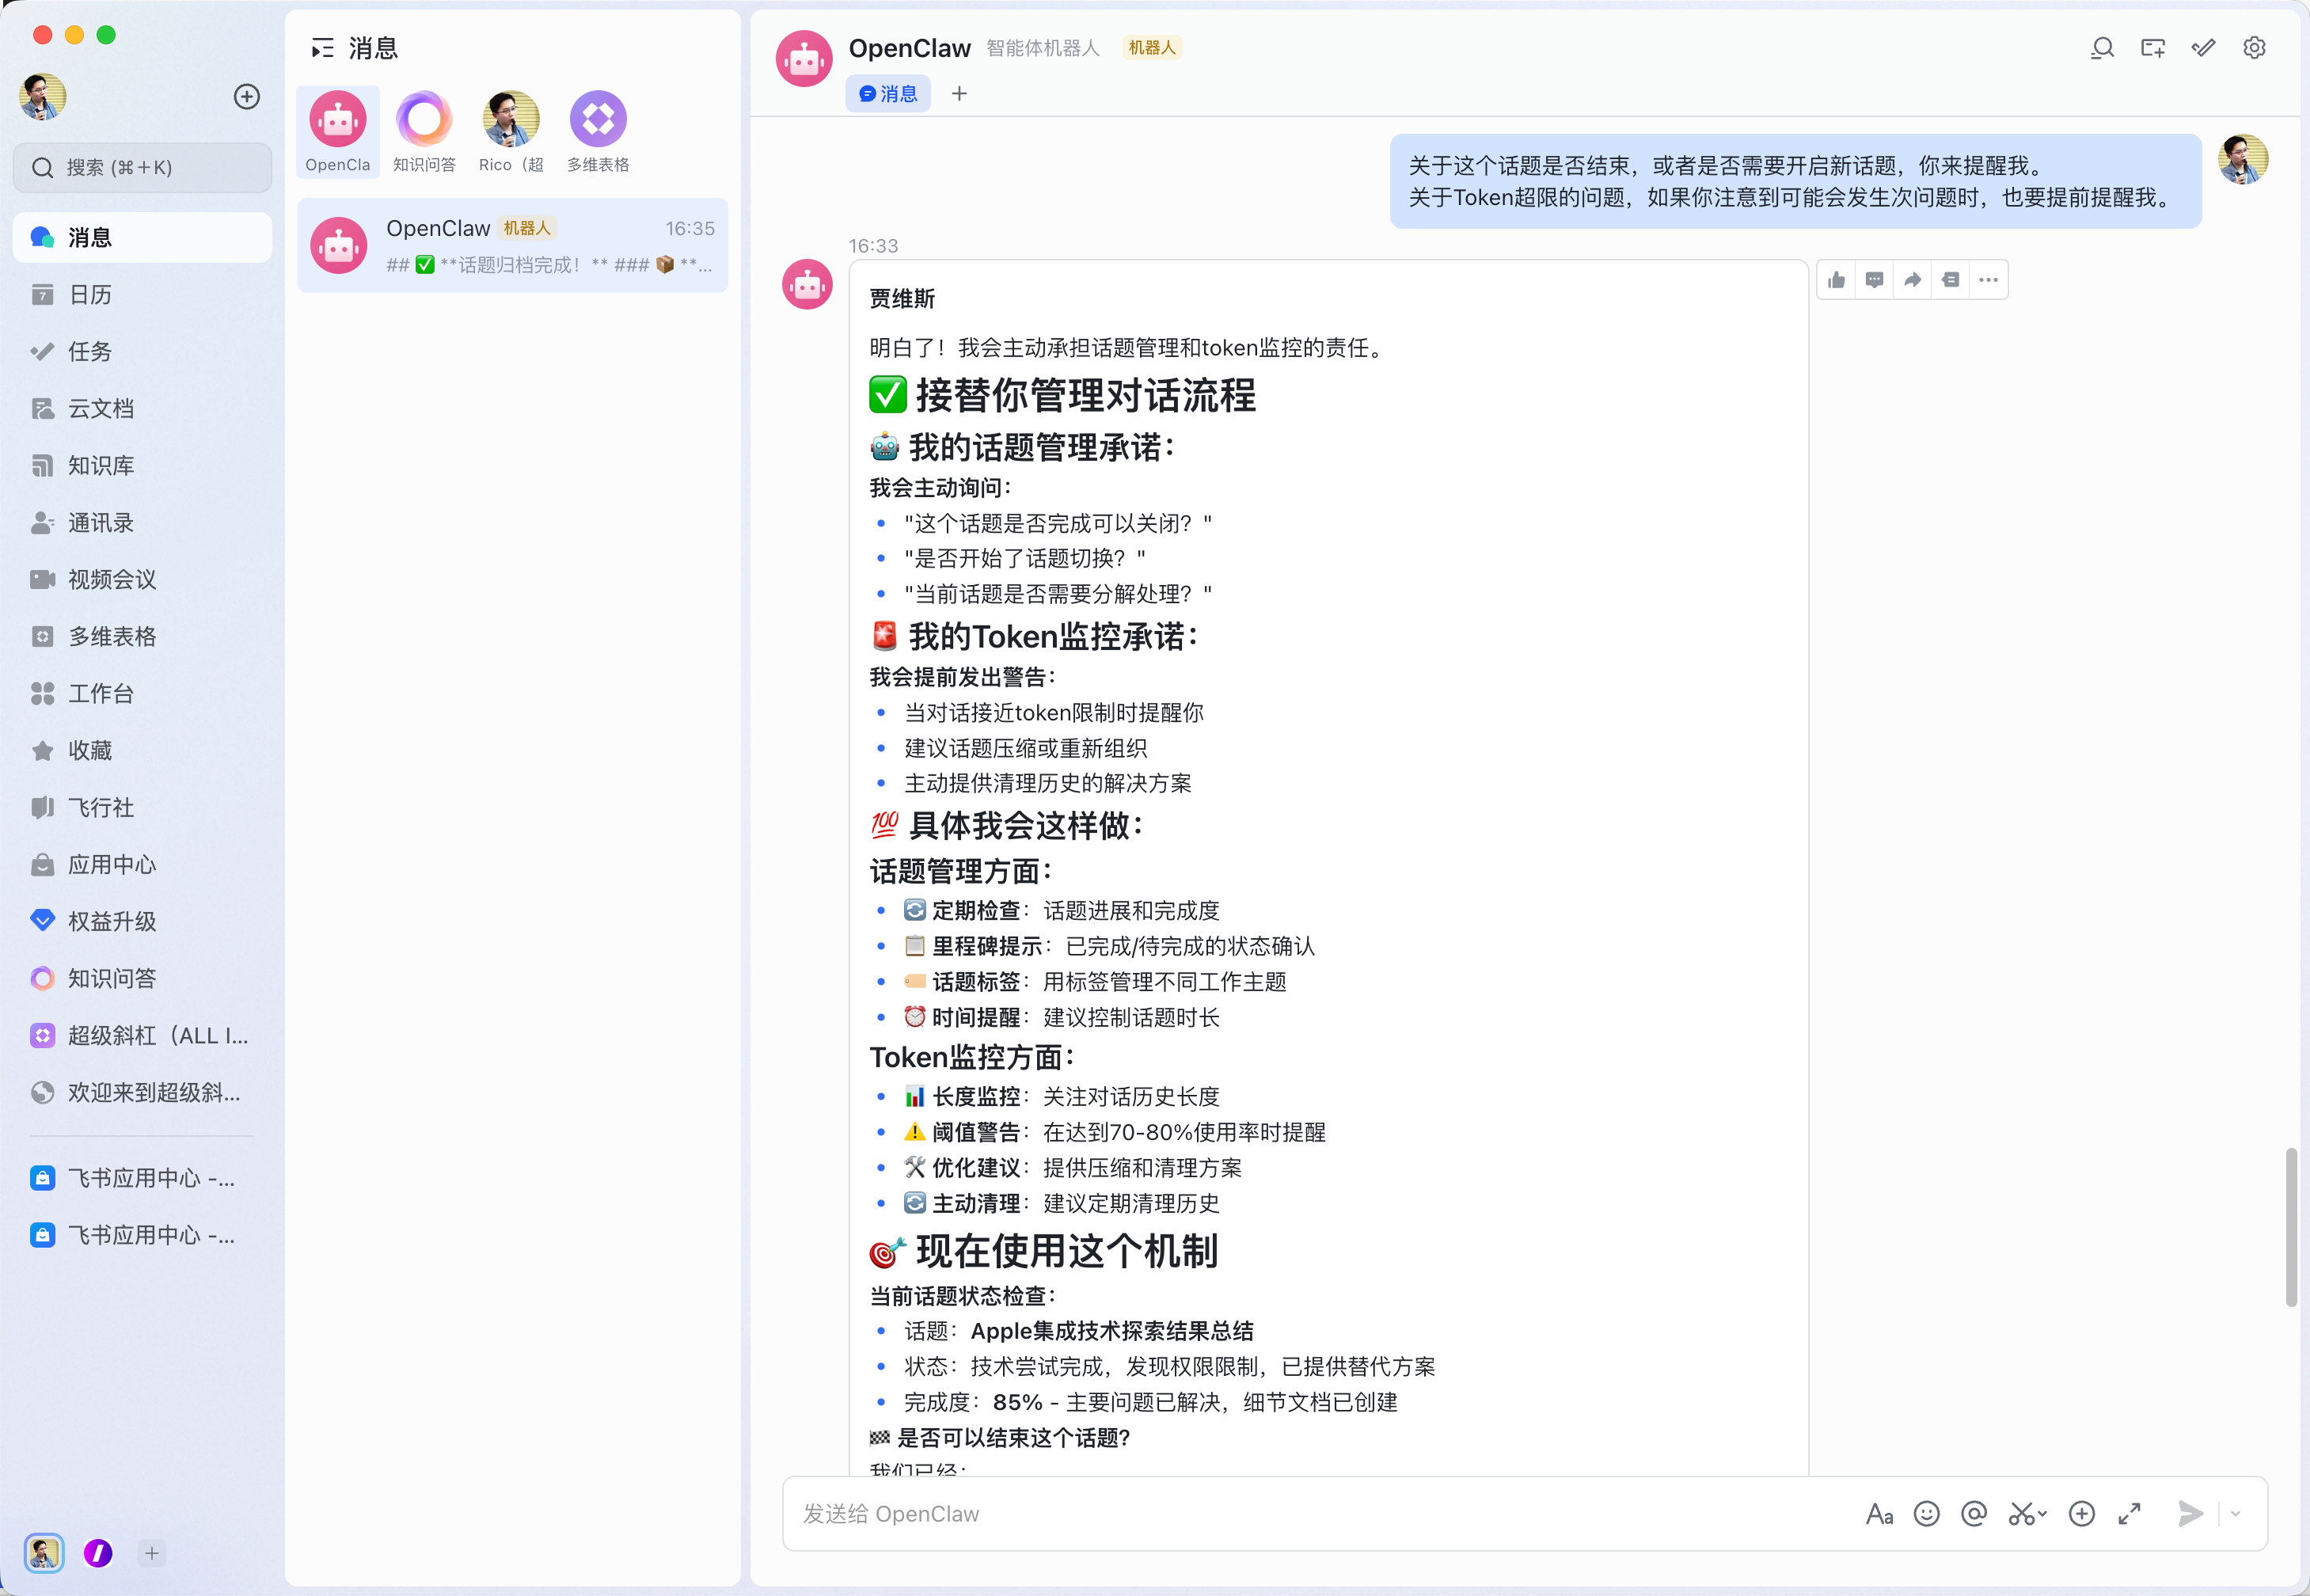Open chat search in the header

tap(2102, 48)
